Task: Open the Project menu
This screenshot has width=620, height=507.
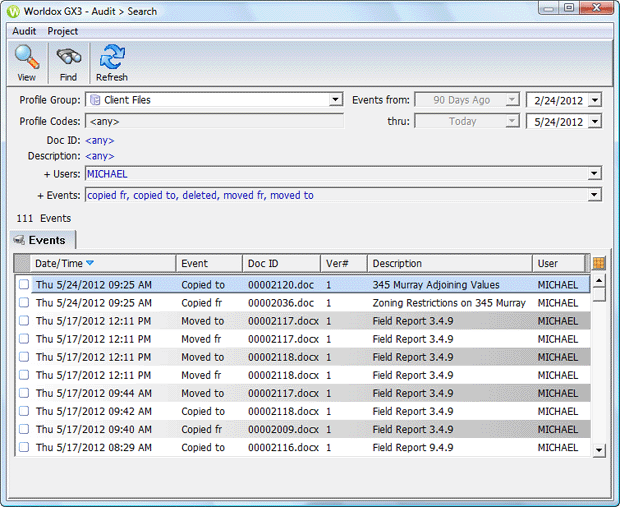Action: coord(63,31)
